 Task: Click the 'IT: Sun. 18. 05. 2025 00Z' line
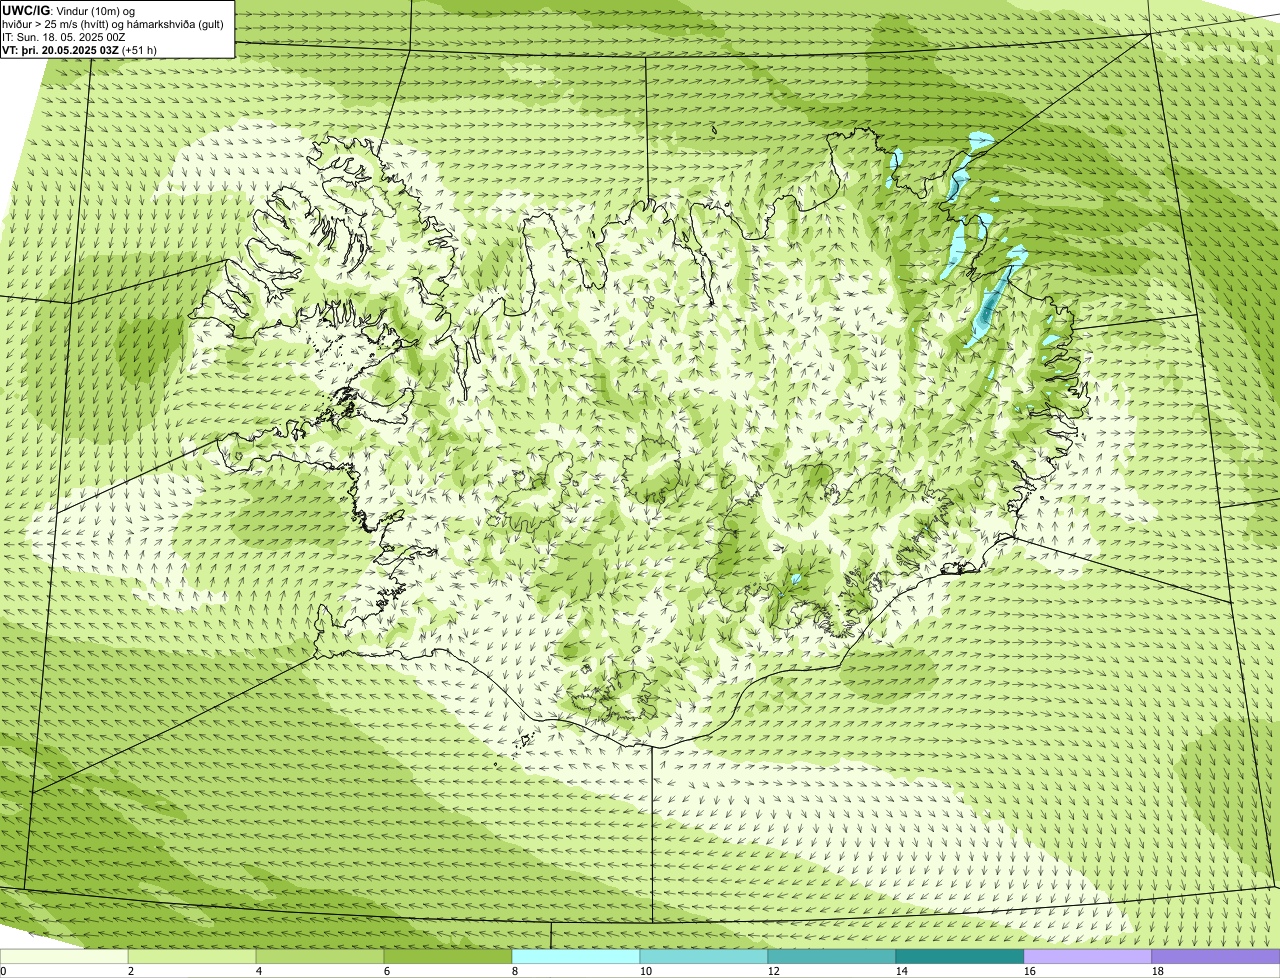click(x=64, y=37)
